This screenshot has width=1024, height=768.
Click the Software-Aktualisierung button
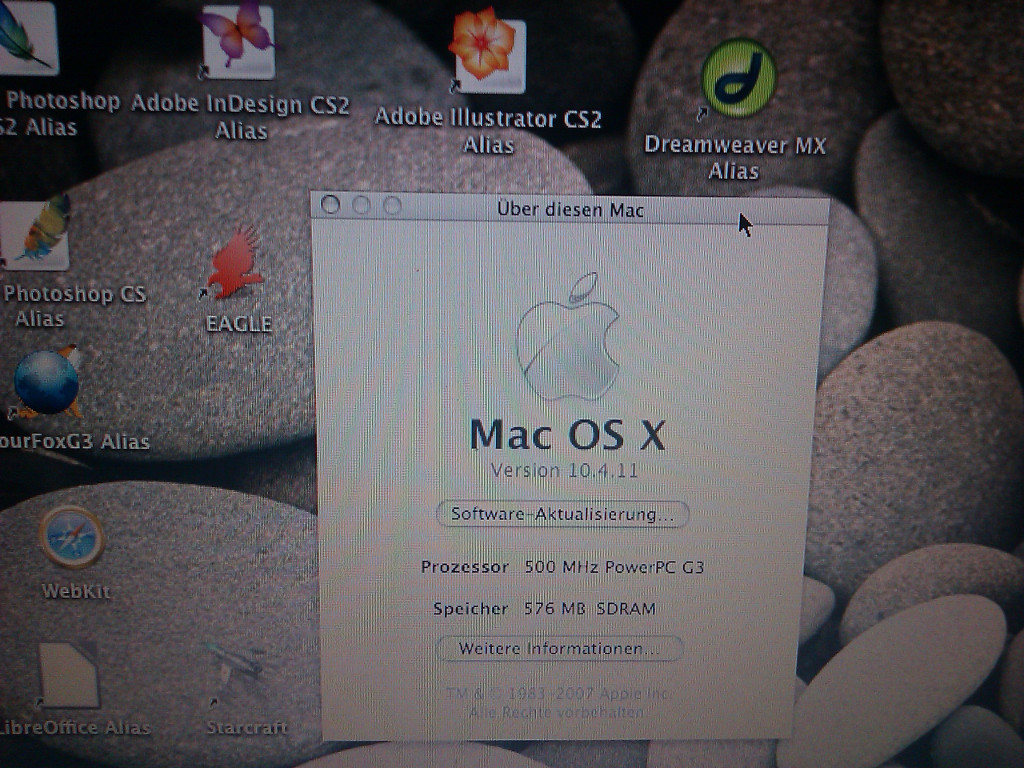click(x=562, y=514)
